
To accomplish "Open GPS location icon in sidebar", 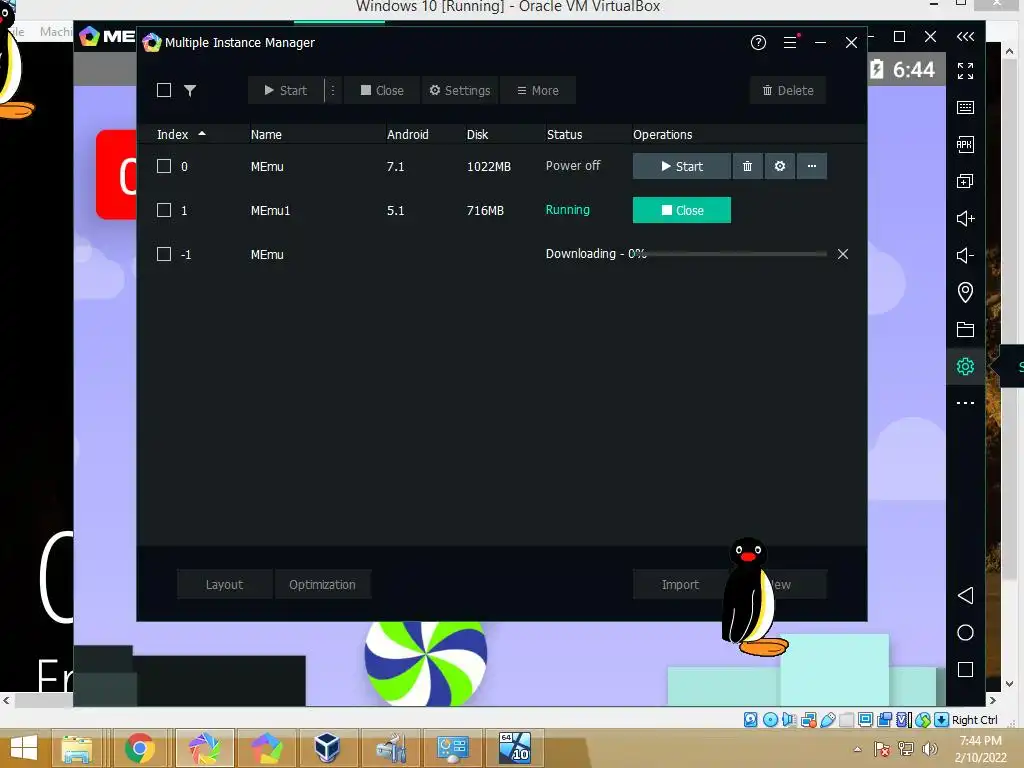I will tap(965, 292).
